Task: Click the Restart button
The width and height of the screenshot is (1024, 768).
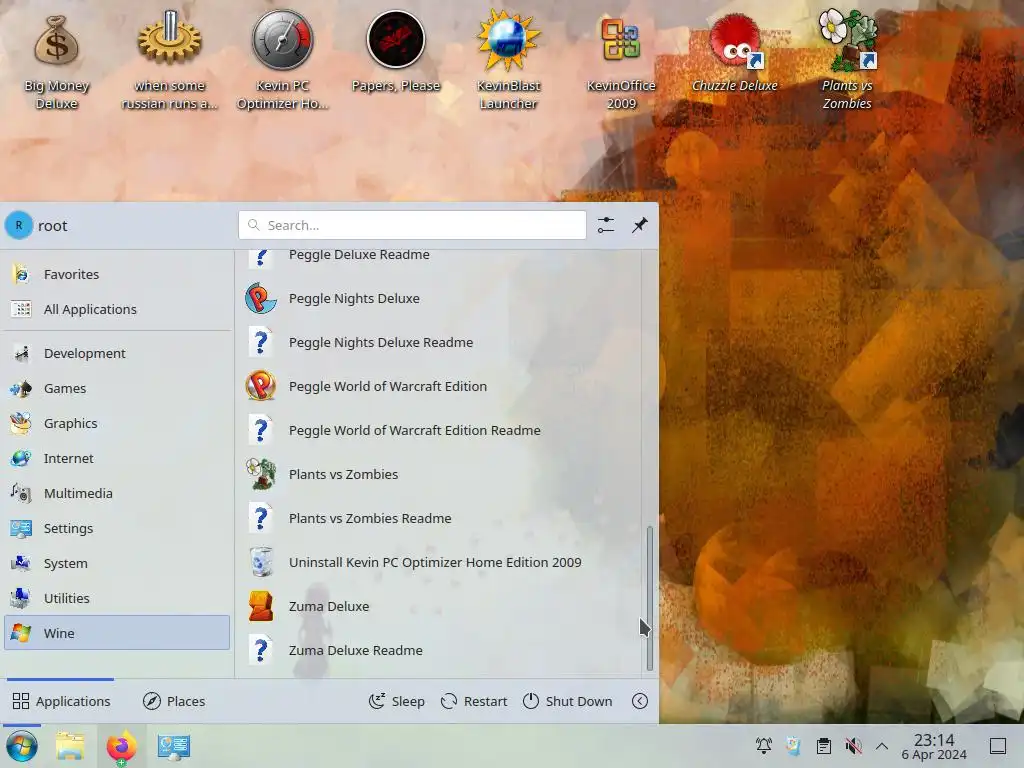Action: coord(474,701)
